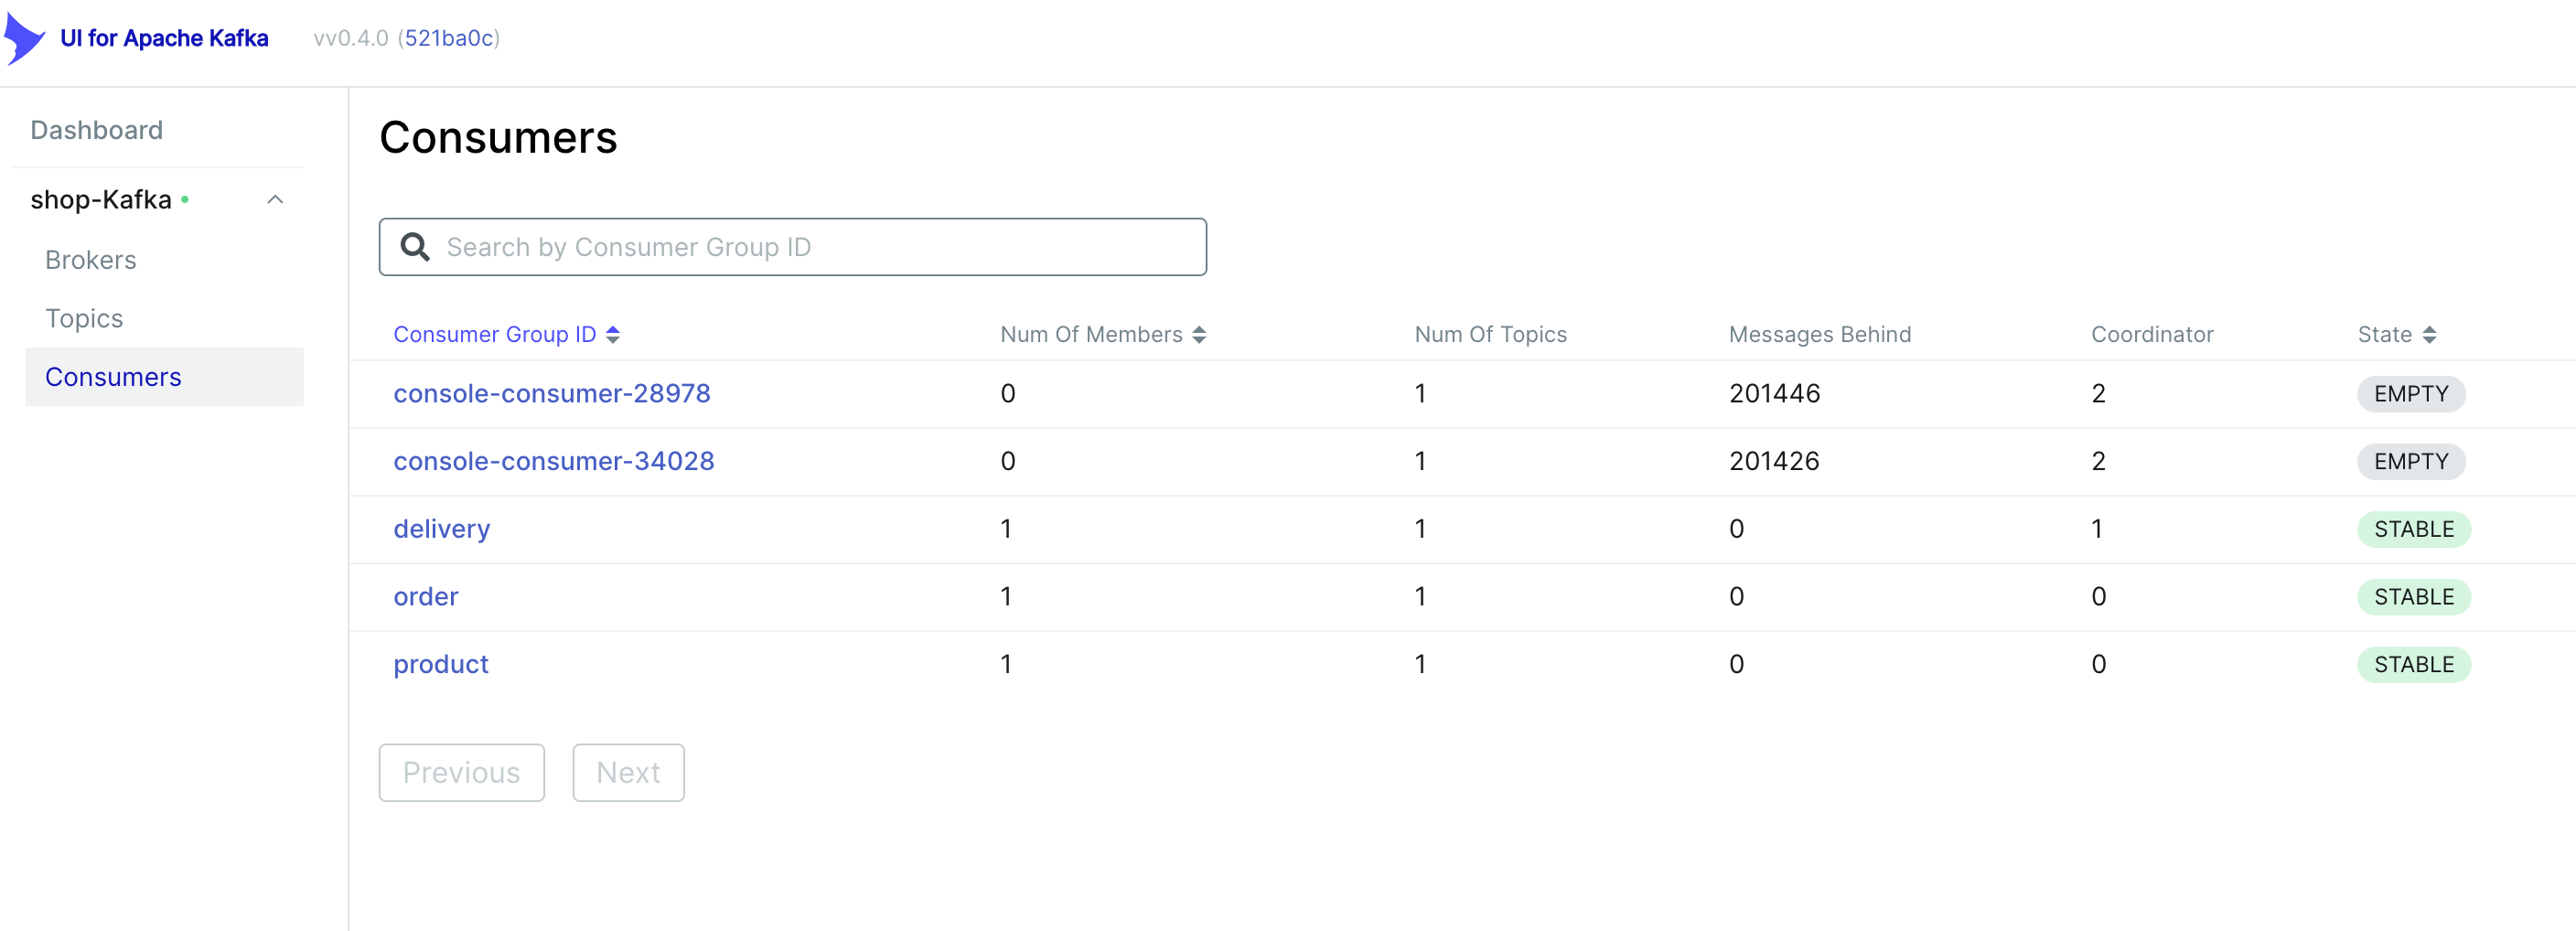Image resolution: width=2576 pixels, height=931 pixels.
Task: Click the green shop-Kafka status dot
Action: 185,200
